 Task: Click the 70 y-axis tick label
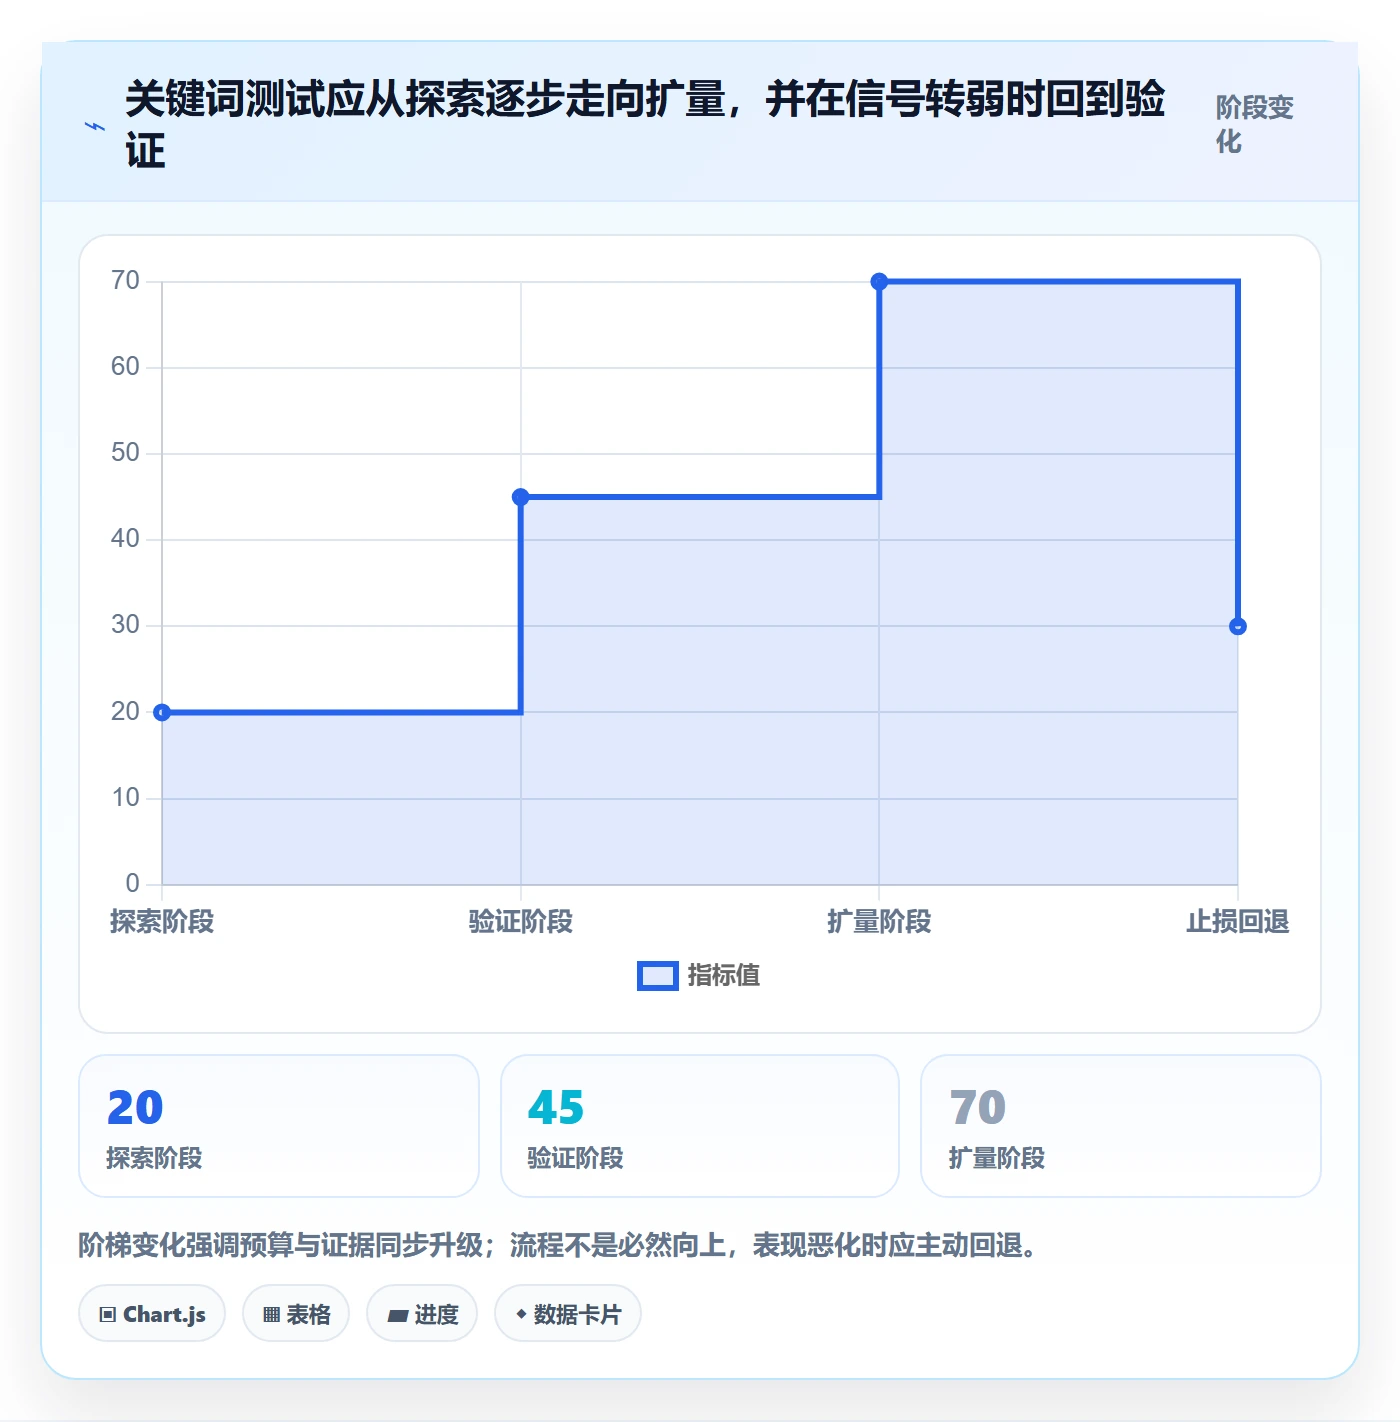(x=125, y=280)
